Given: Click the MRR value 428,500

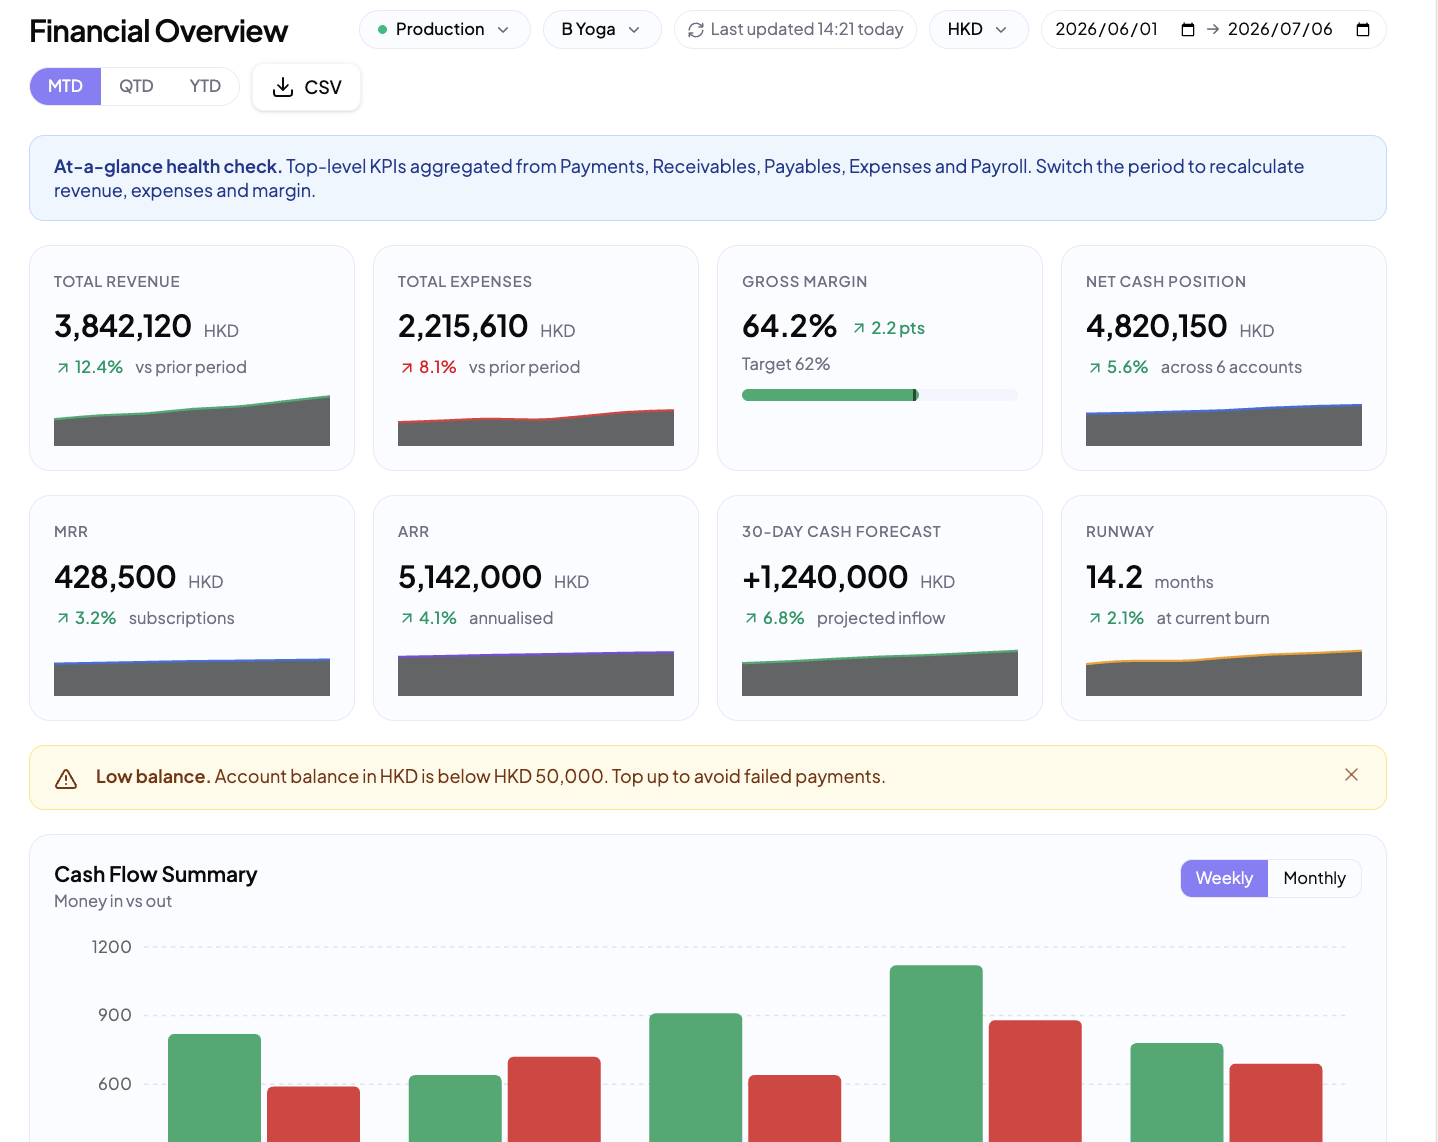Looking at the screenshot, I should pyautogui.click(x=115, y=577).
